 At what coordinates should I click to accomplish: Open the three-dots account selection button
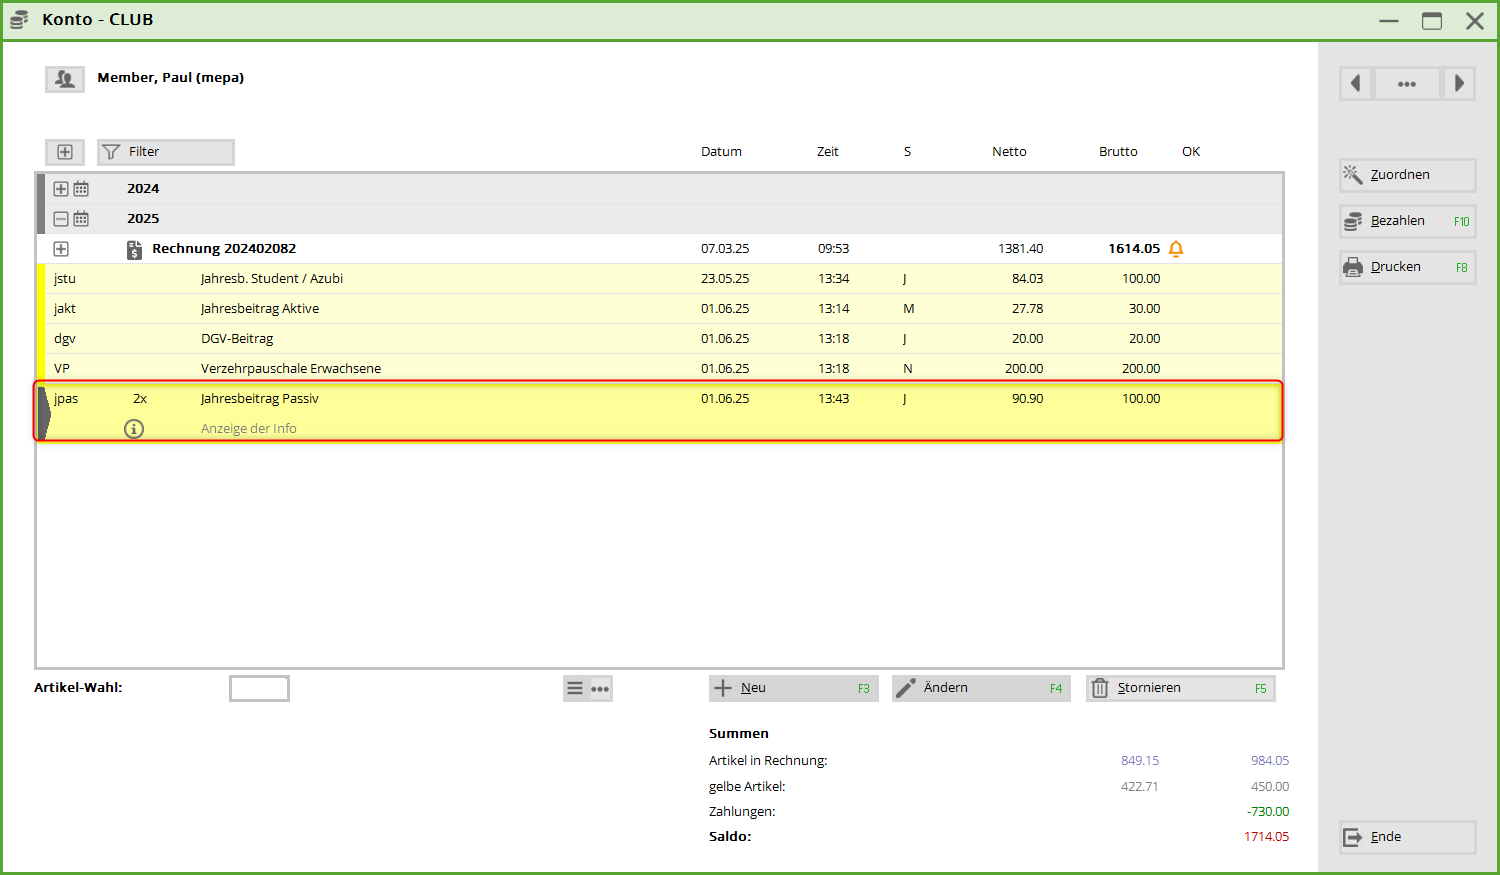click(1407, 84)
